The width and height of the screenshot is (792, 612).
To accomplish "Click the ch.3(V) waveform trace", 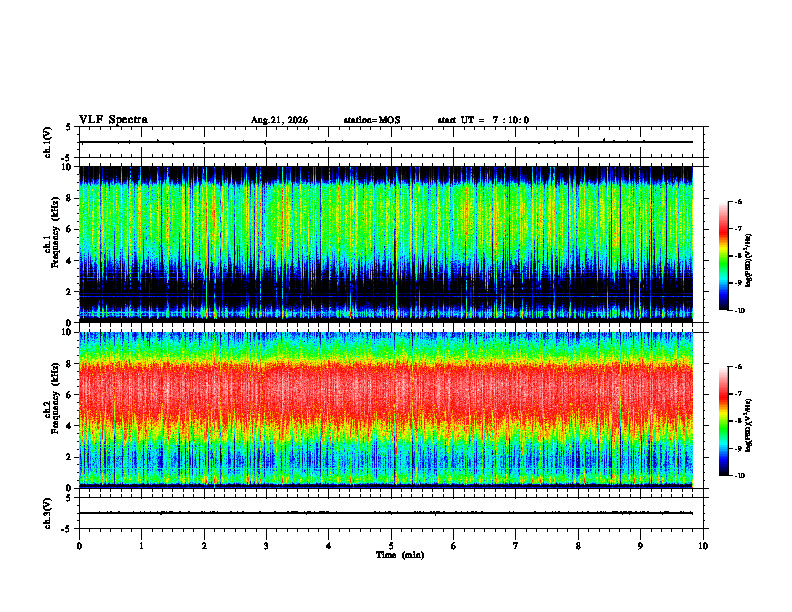I will click(x=386, y=513).
